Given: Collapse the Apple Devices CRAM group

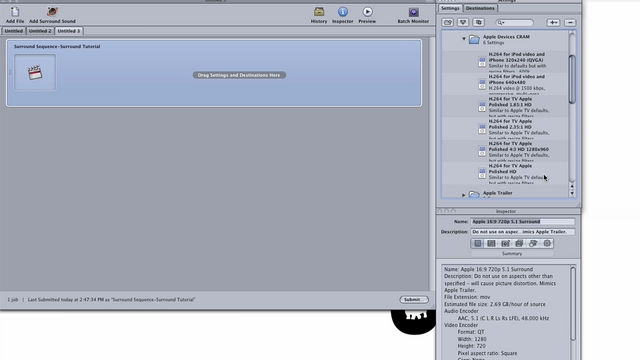Looking at the screenshot, I should click(x=464, y=39).
